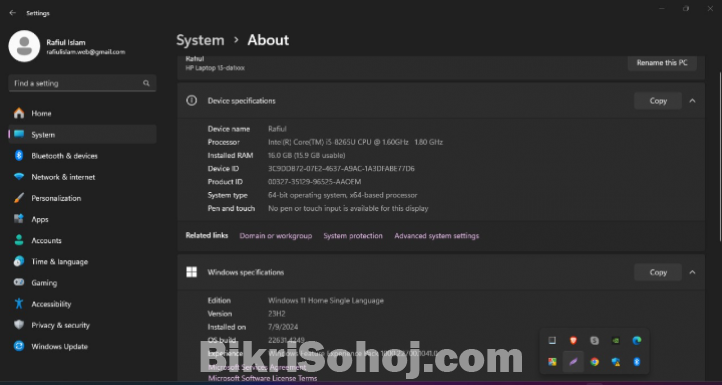
Task: Click Windows 11 Home Single Language text
Action: coord(326,300)
